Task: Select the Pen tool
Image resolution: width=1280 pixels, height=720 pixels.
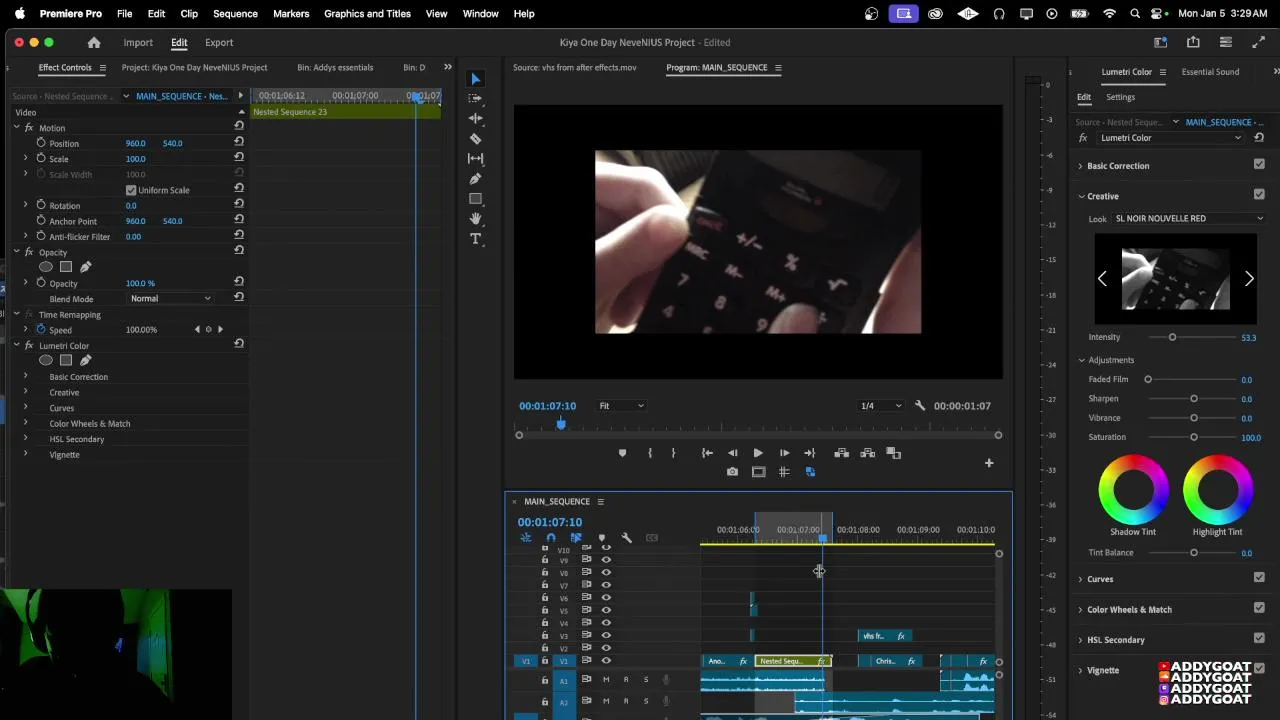Action: click(x=475, y=179)
